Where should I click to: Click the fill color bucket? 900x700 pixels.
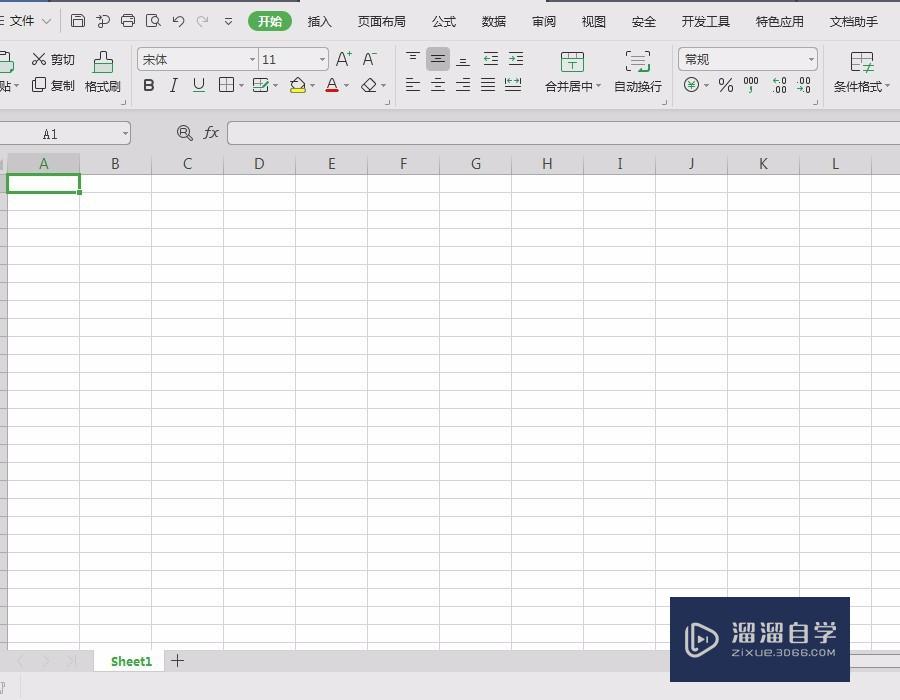point(297,85)
